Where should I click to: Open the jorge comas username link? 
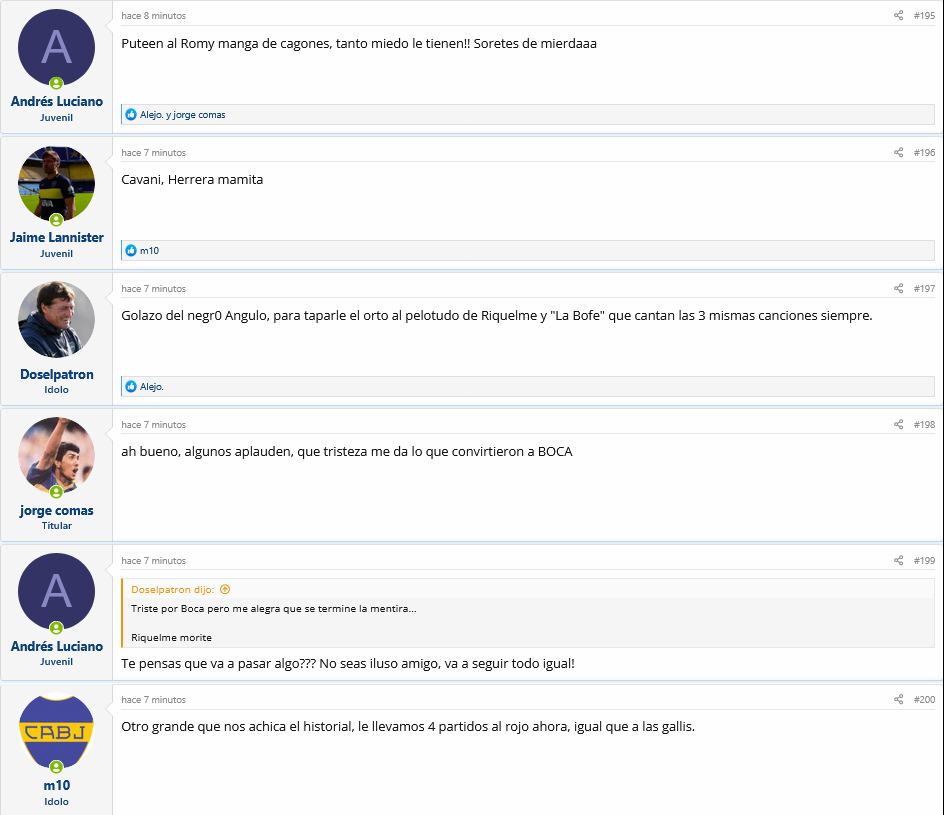click(57, 510)
